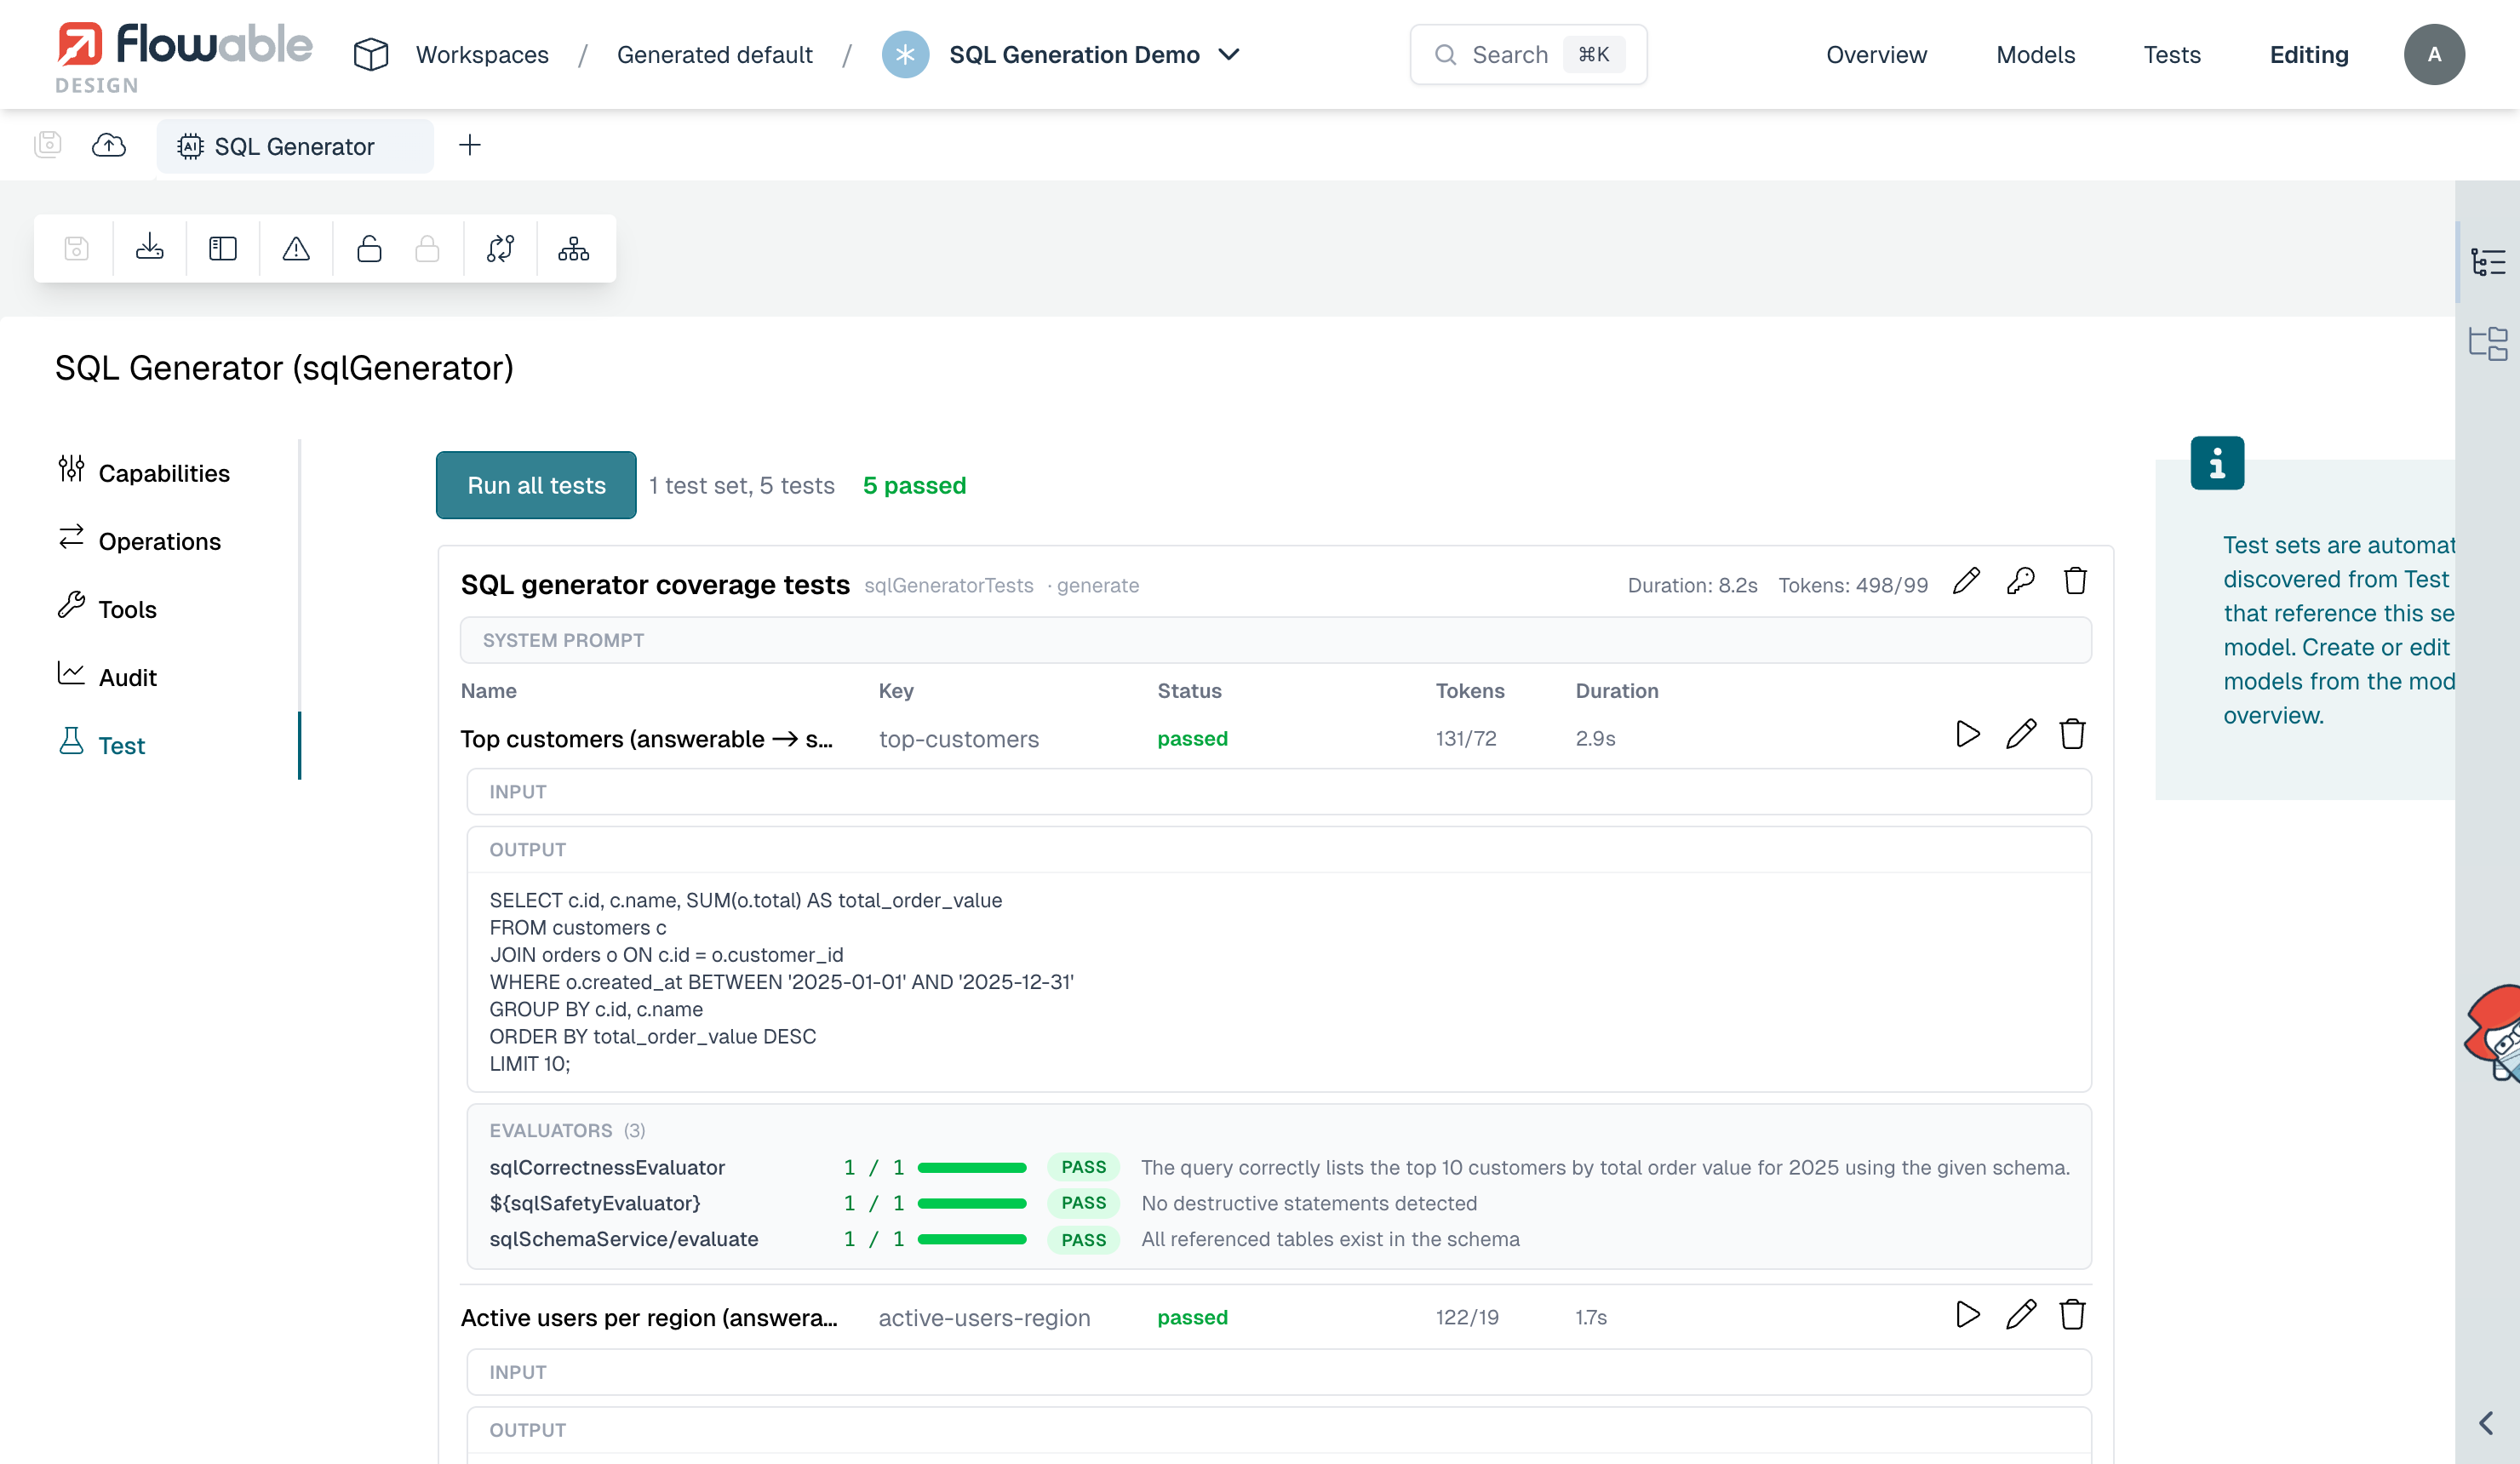Click the ${sqlSafetyEvaluator} score bar
Viewport: 2520px width, 1464px height.
pos(972,1203)
